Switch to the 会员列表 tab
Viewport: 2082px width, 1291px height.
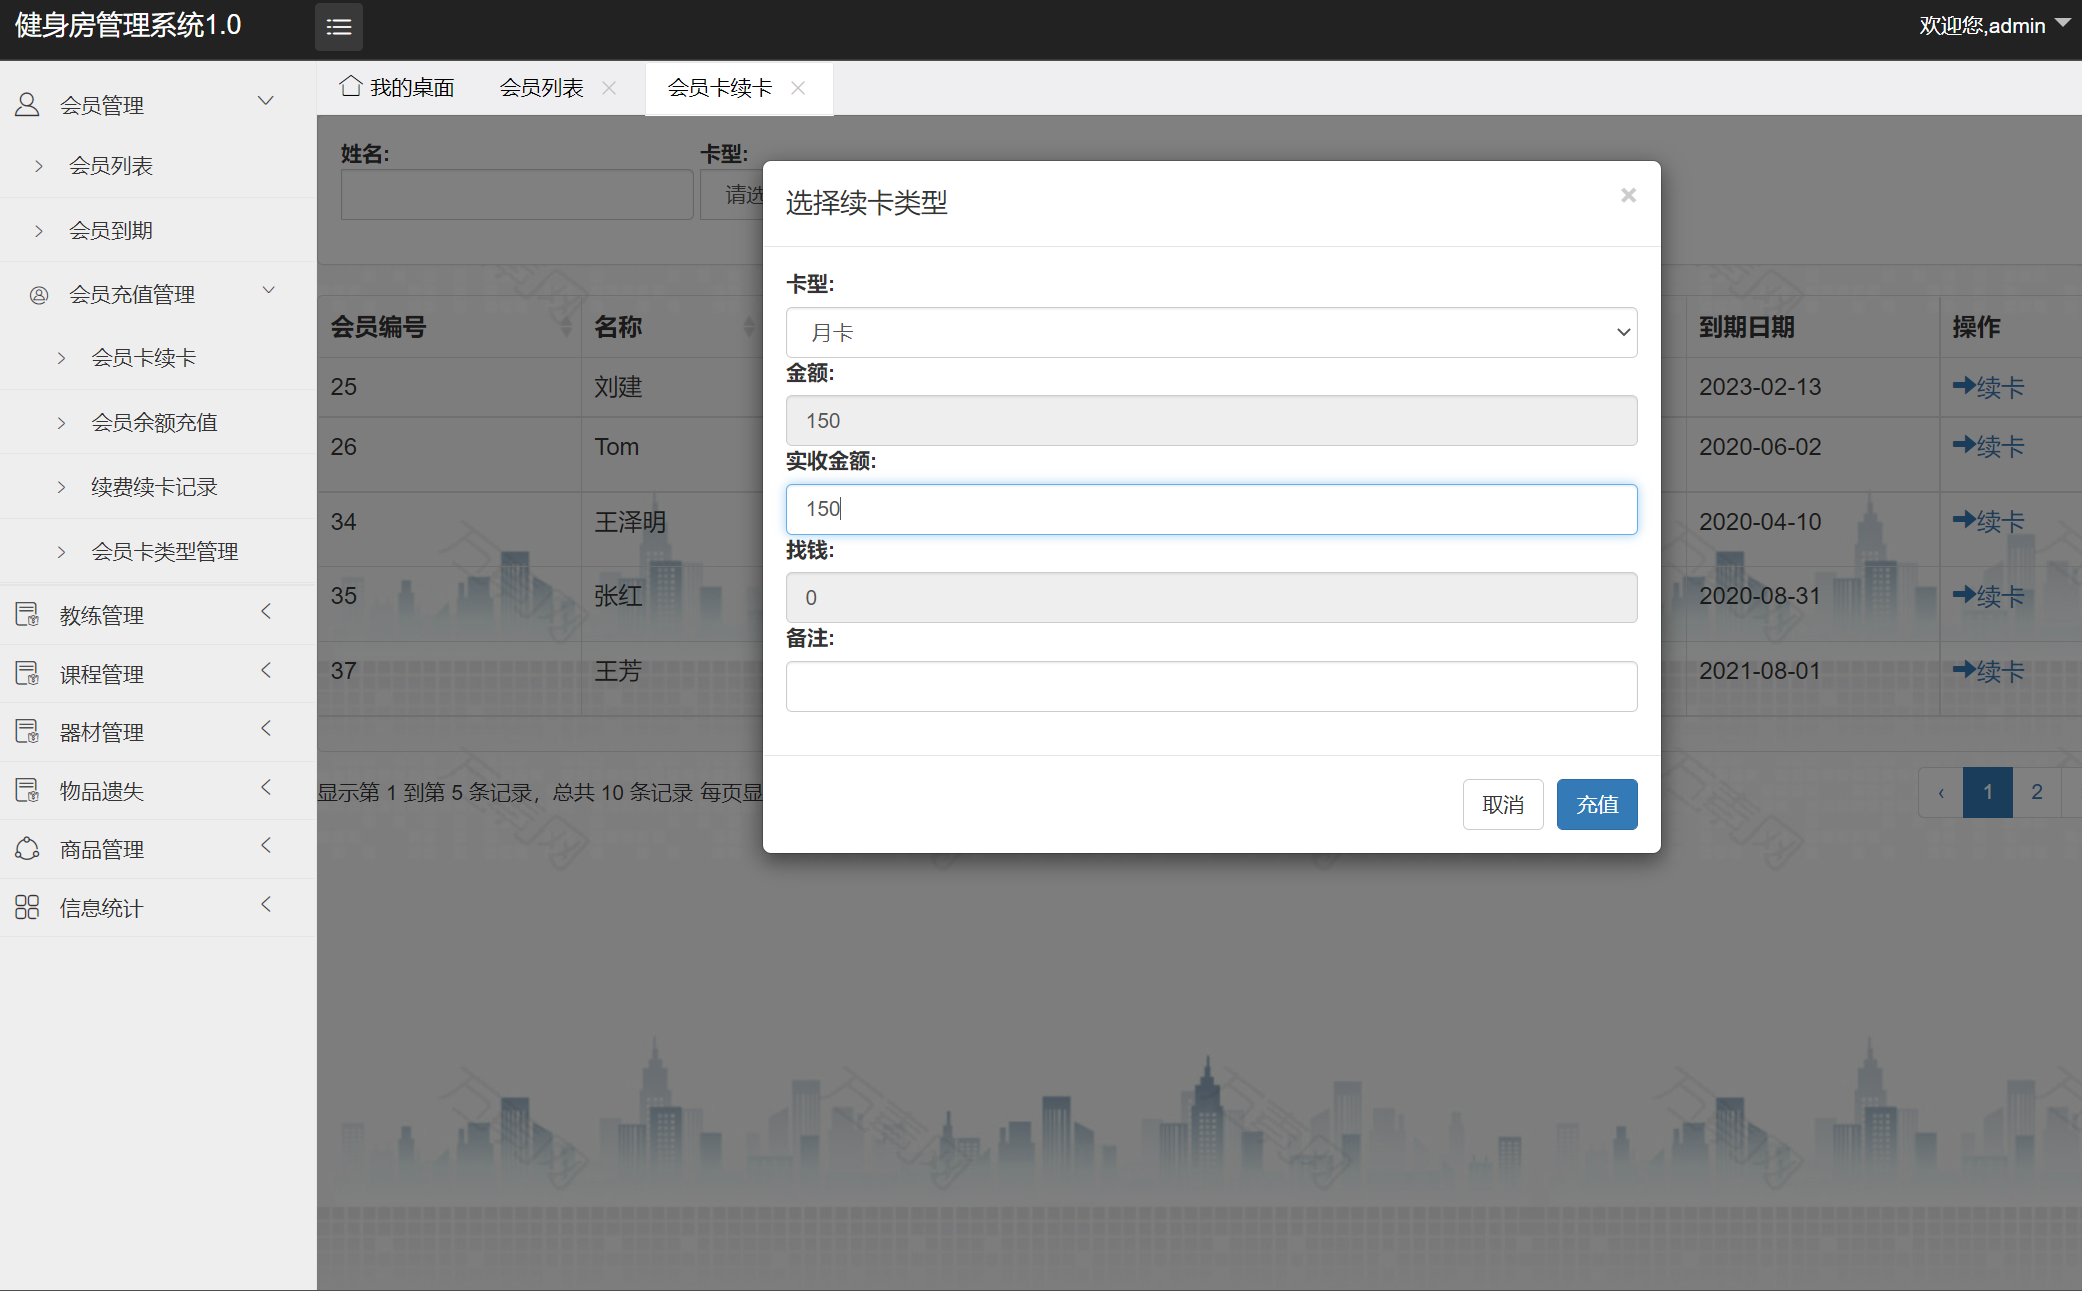[541, 88]
